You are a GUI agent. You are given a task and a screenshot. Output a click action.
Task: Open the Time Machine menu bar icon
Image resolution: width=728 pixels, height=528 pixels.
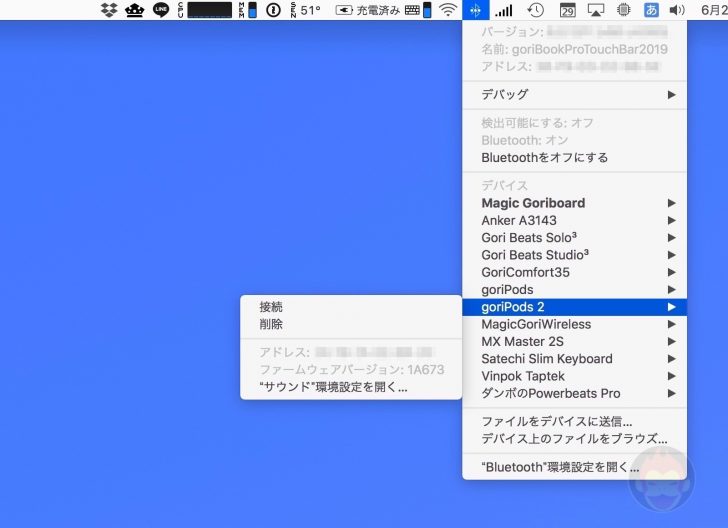[x=535, y=10]
